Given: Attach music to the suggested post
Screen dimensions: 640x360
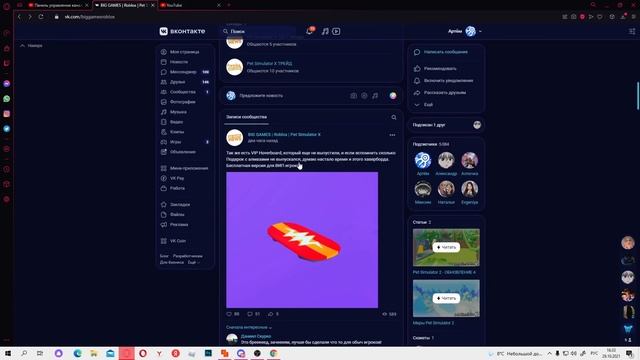Looking at the screenshot, I should tap(375, 96).
